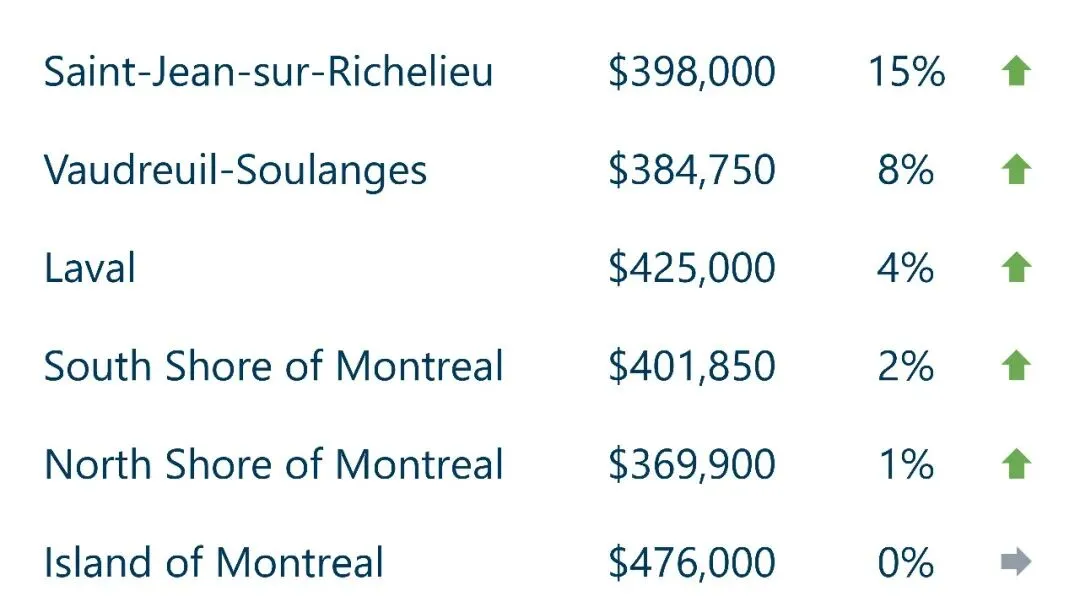Choose South Shore of Montreal label
Image resolution: width=1080 pixels, height=613 pixels.
pos(273,366)
